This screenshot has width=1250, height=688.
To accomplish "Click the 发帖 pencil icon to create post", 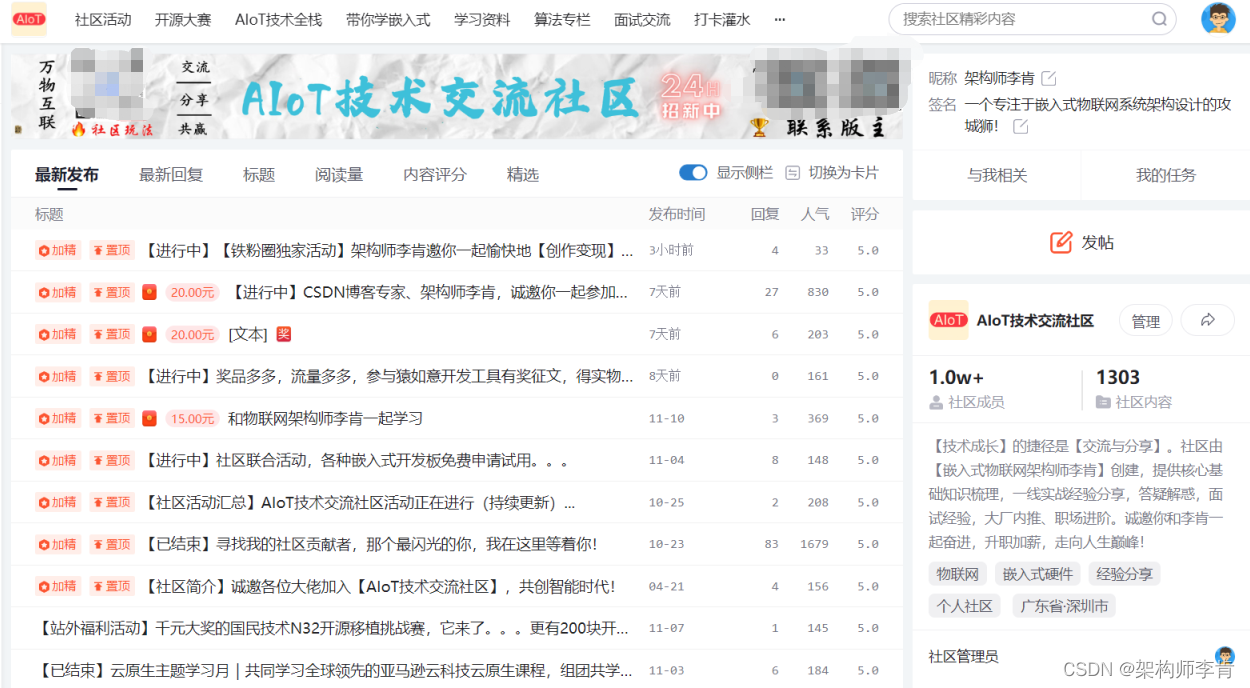I will [1061, 242].
